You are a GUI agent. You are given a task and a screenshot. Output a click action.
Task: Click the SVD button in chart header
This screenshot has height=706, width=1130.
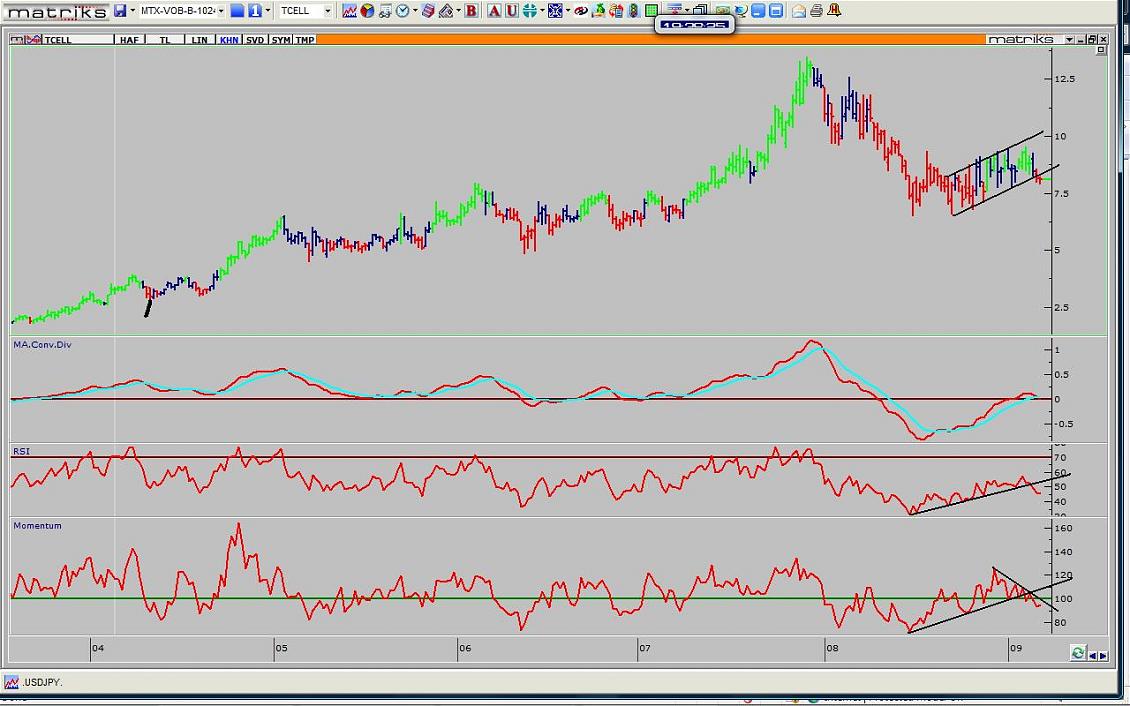(255, 40)
